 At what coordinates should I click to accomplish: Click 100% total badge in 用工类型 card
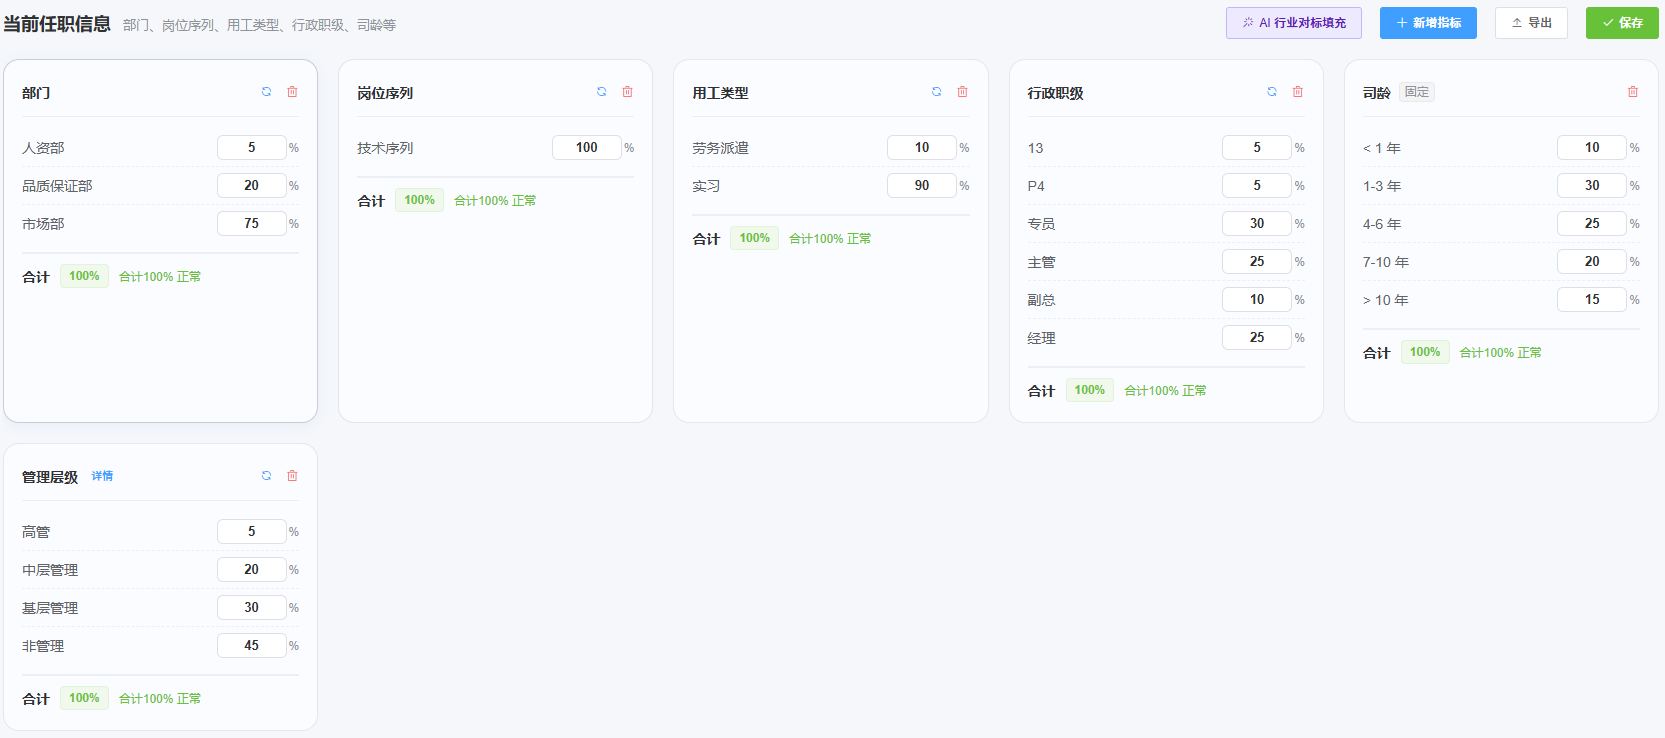click(754, 238)
